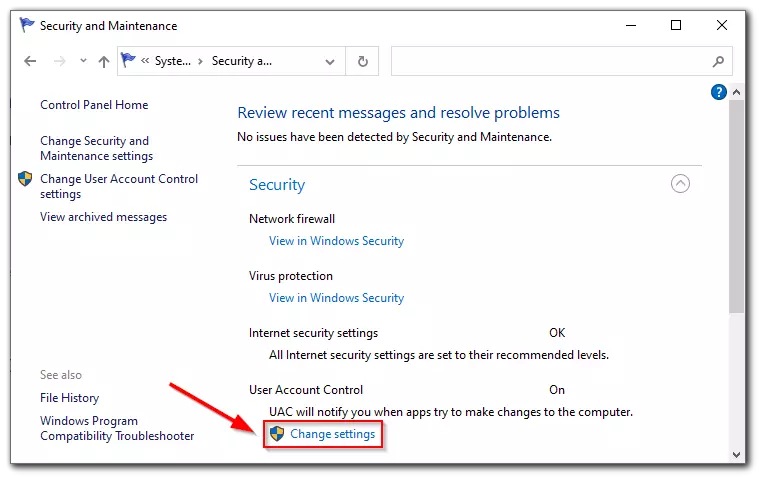Go back with the Back arrow

click(x=30, y=61)
